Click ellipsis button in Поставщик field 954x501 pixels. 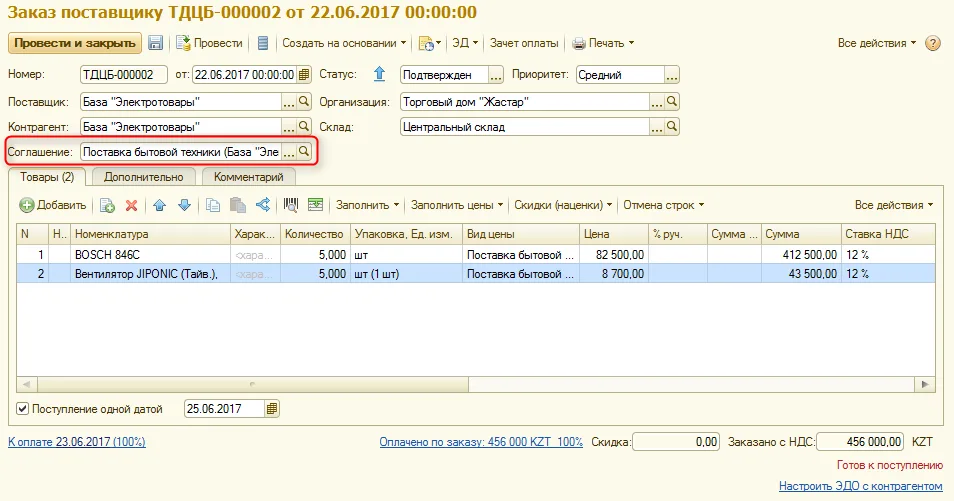click(x=289, y=102)
